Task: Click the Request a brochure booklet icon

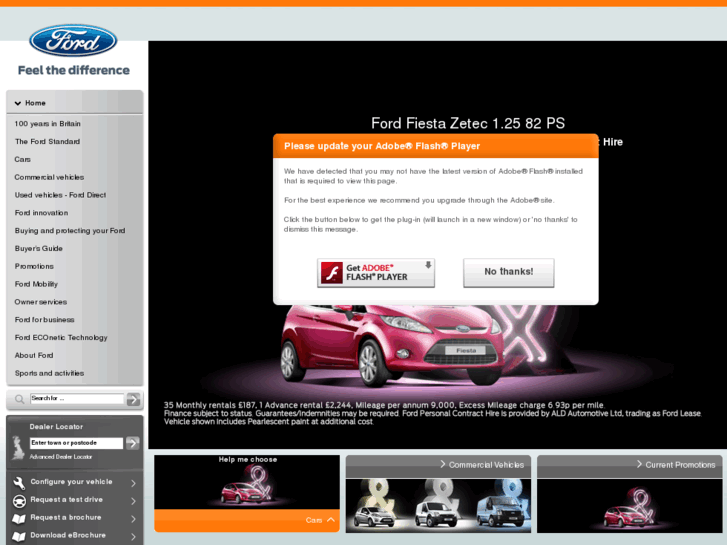Action: [x=19, y=519]
